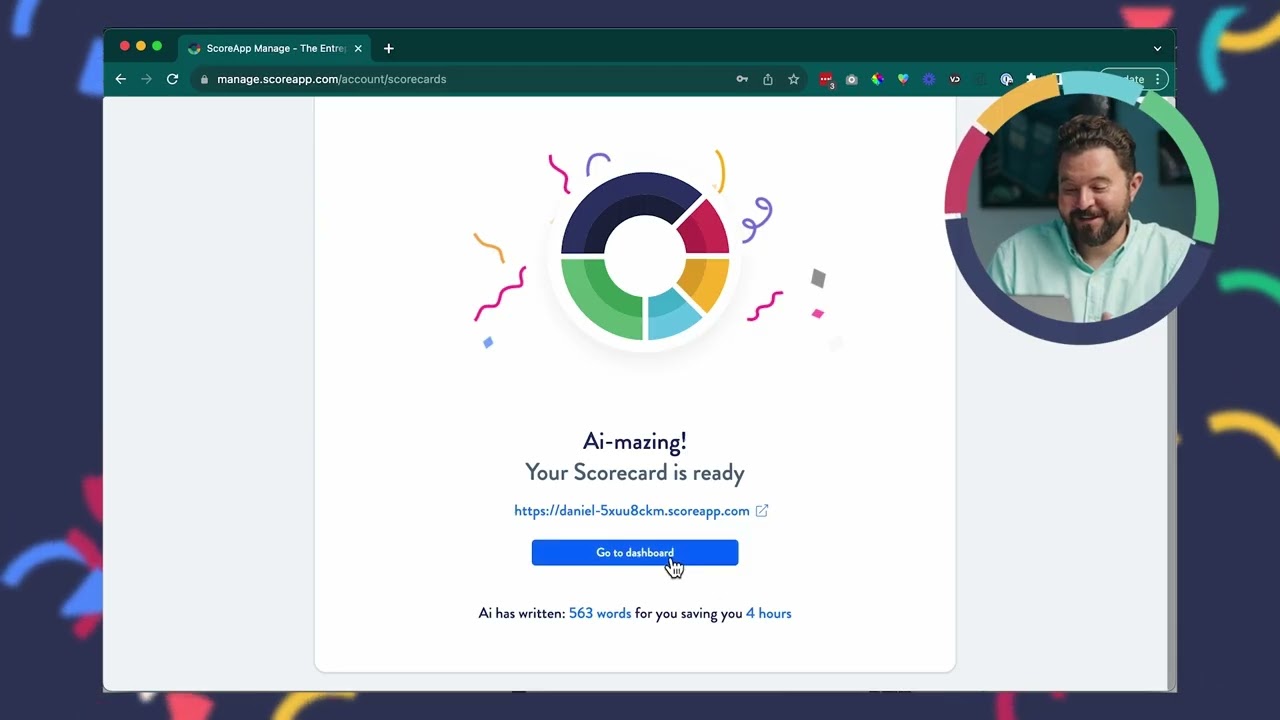The image size is (1280, 720).
Task: Click the share page icon
Action: click(768, 79)
